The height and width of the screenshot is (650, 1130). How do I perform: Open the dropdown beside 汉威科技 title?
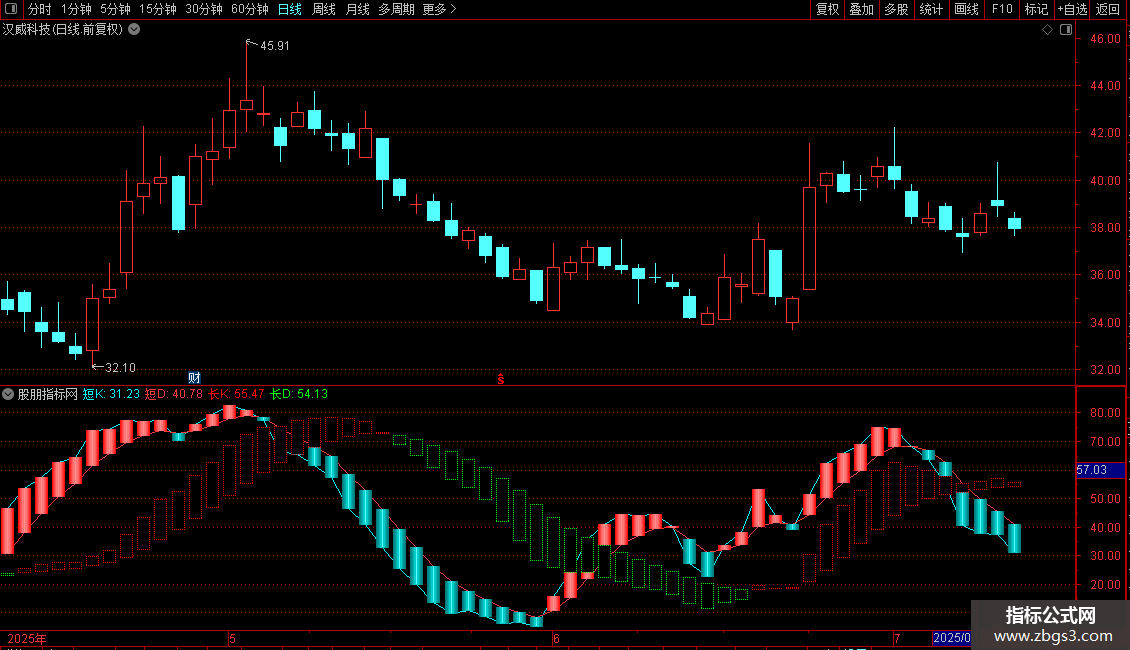point(134,30)
